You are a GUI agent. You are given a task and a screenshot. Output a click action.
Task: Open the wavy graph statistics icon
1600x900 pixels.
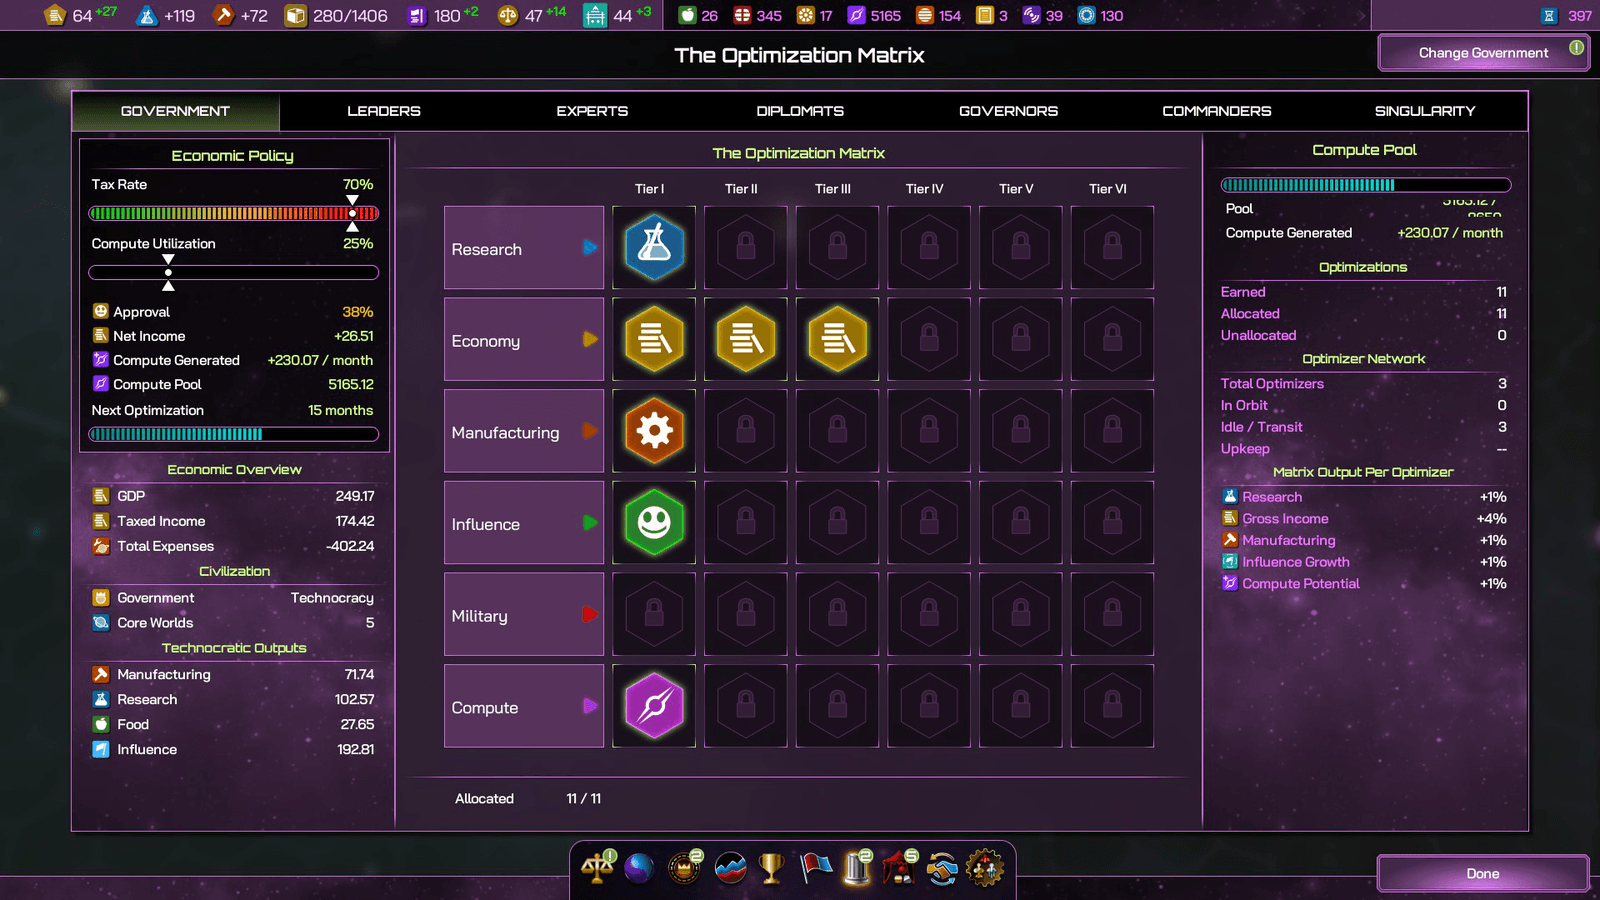point(731,868)
